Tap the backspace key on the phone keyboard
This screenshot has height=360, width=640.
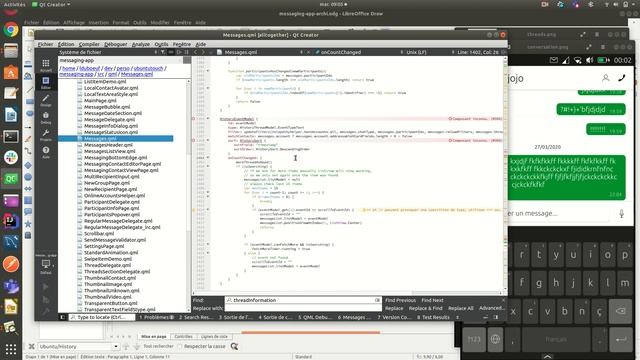[620, 311]
